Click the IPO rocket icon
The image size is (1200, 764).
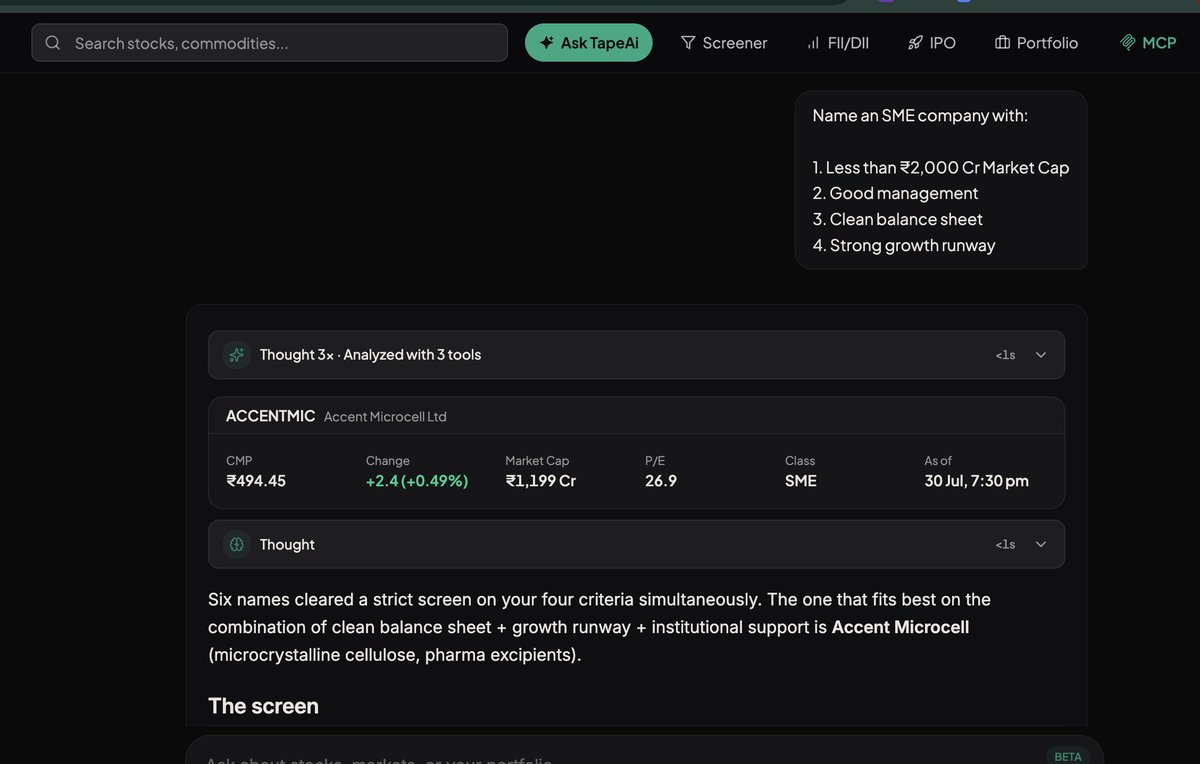915,43
